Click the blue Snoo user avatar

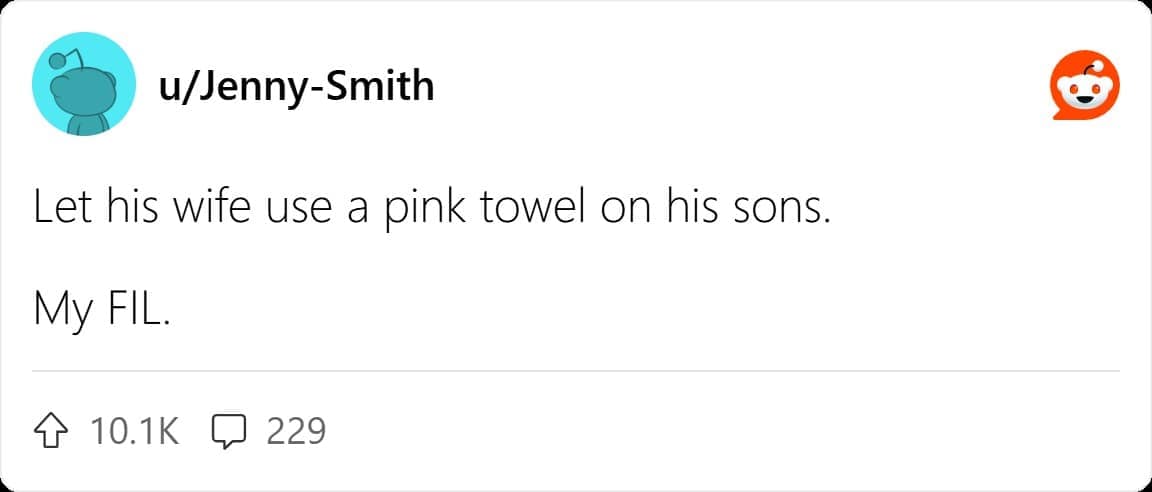[84, 84]
